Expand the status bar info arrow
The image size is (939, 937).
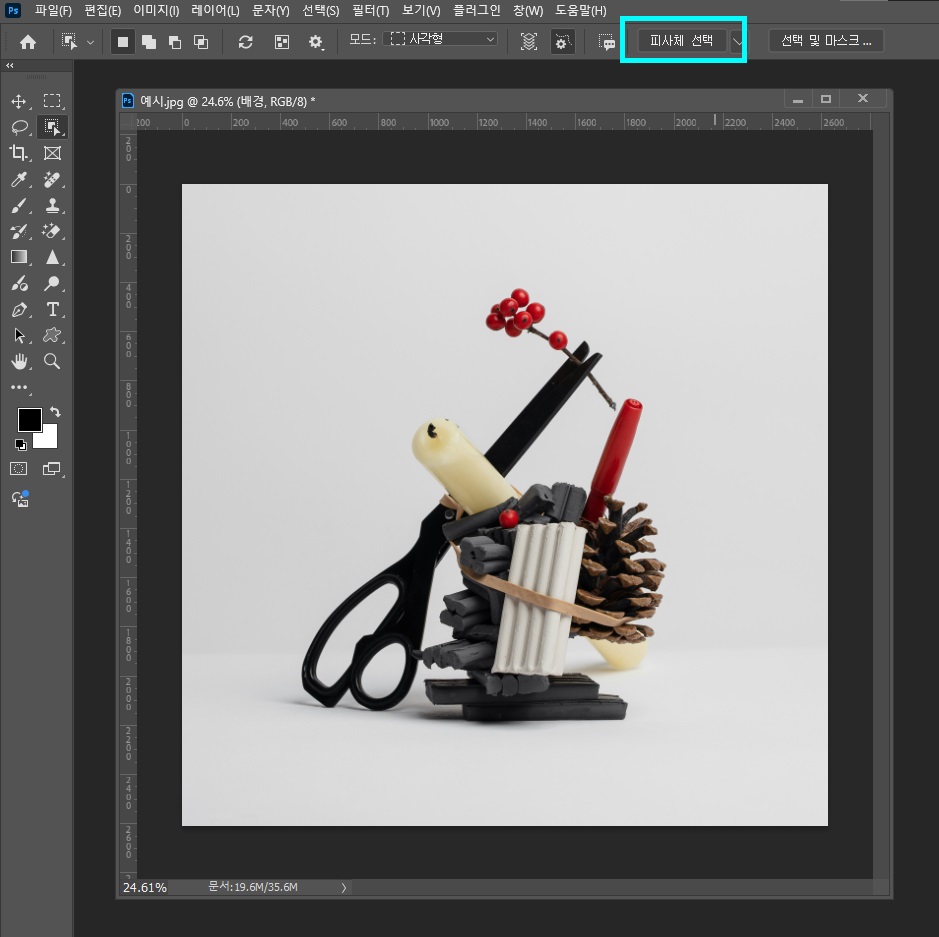coord(344,887)
